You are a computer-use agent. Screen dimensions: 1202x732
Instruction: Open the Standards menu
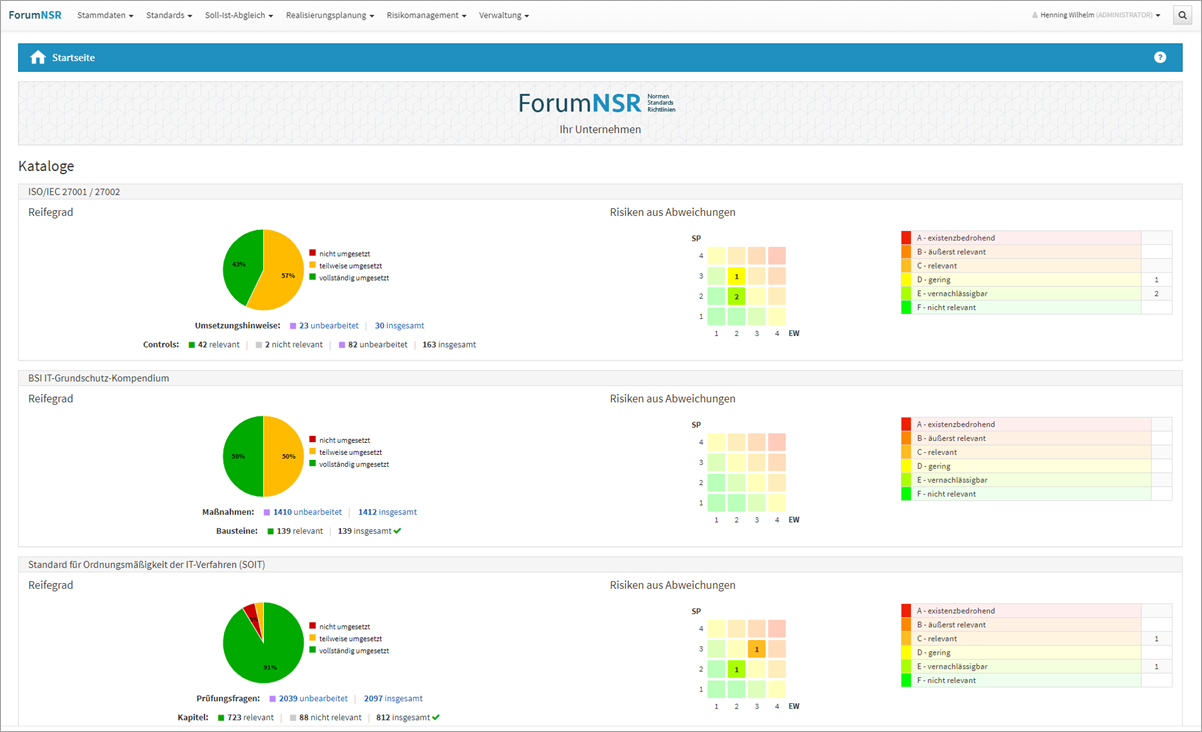coord(169,16)
